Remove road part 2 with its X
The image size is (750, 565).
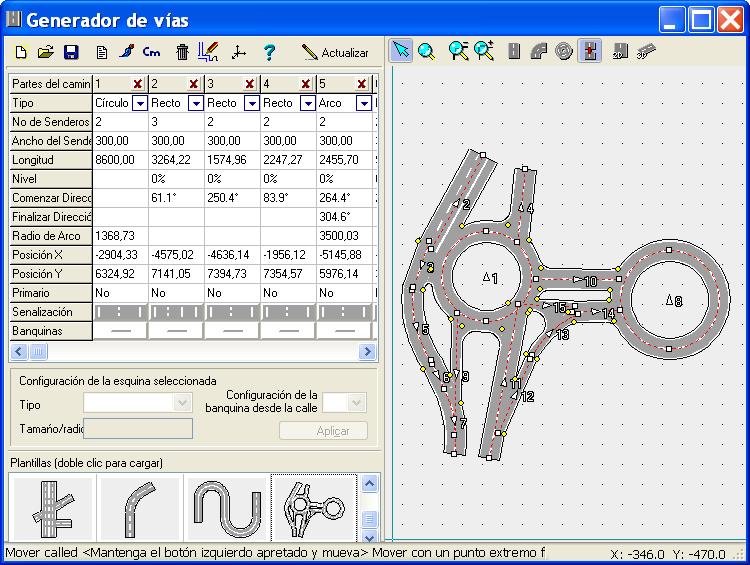click(x=194, y=84)
